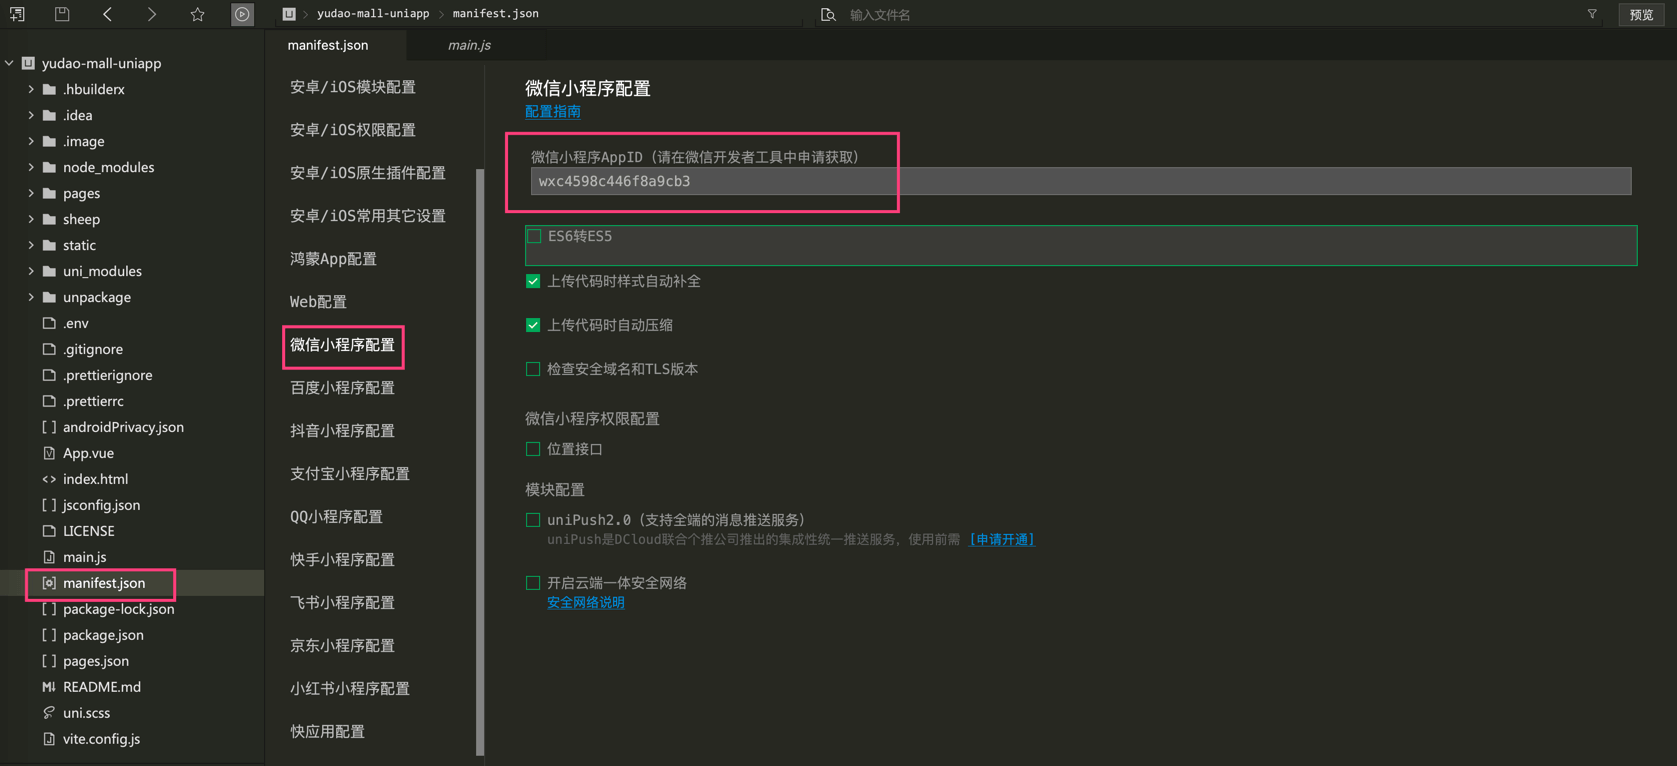Expand the pages folder arrow
Image resolution: width=1677 pixels, height=766 pixels.
[31, 193]
